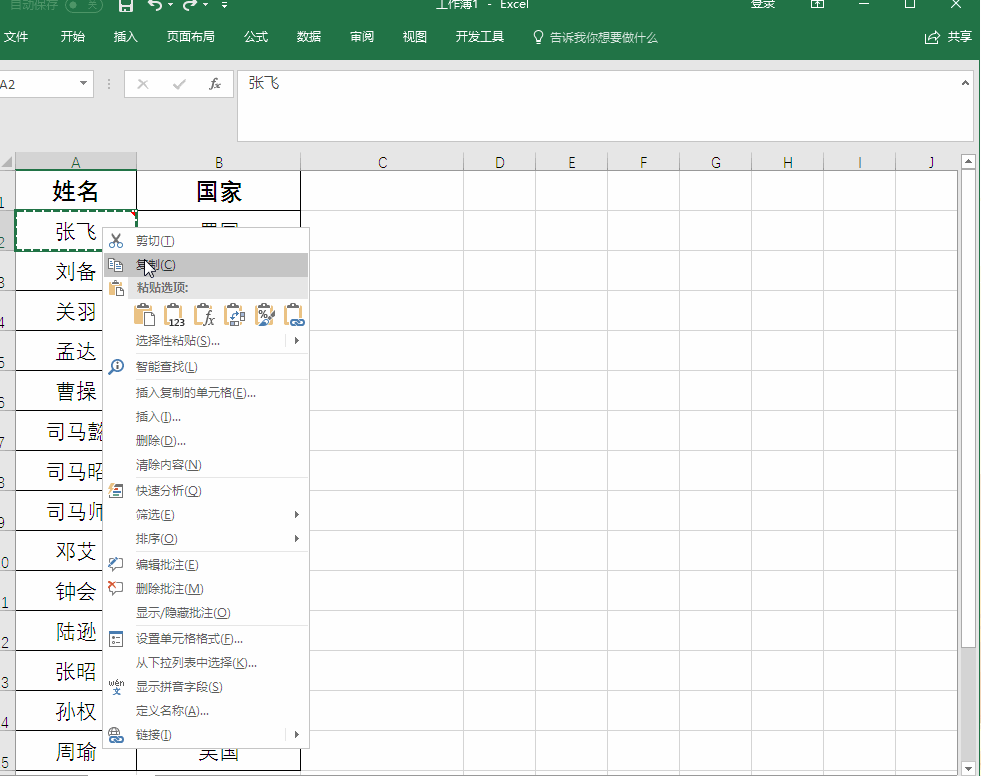
Task: Click the Link globe icon
Action: (x=116, y=735)
